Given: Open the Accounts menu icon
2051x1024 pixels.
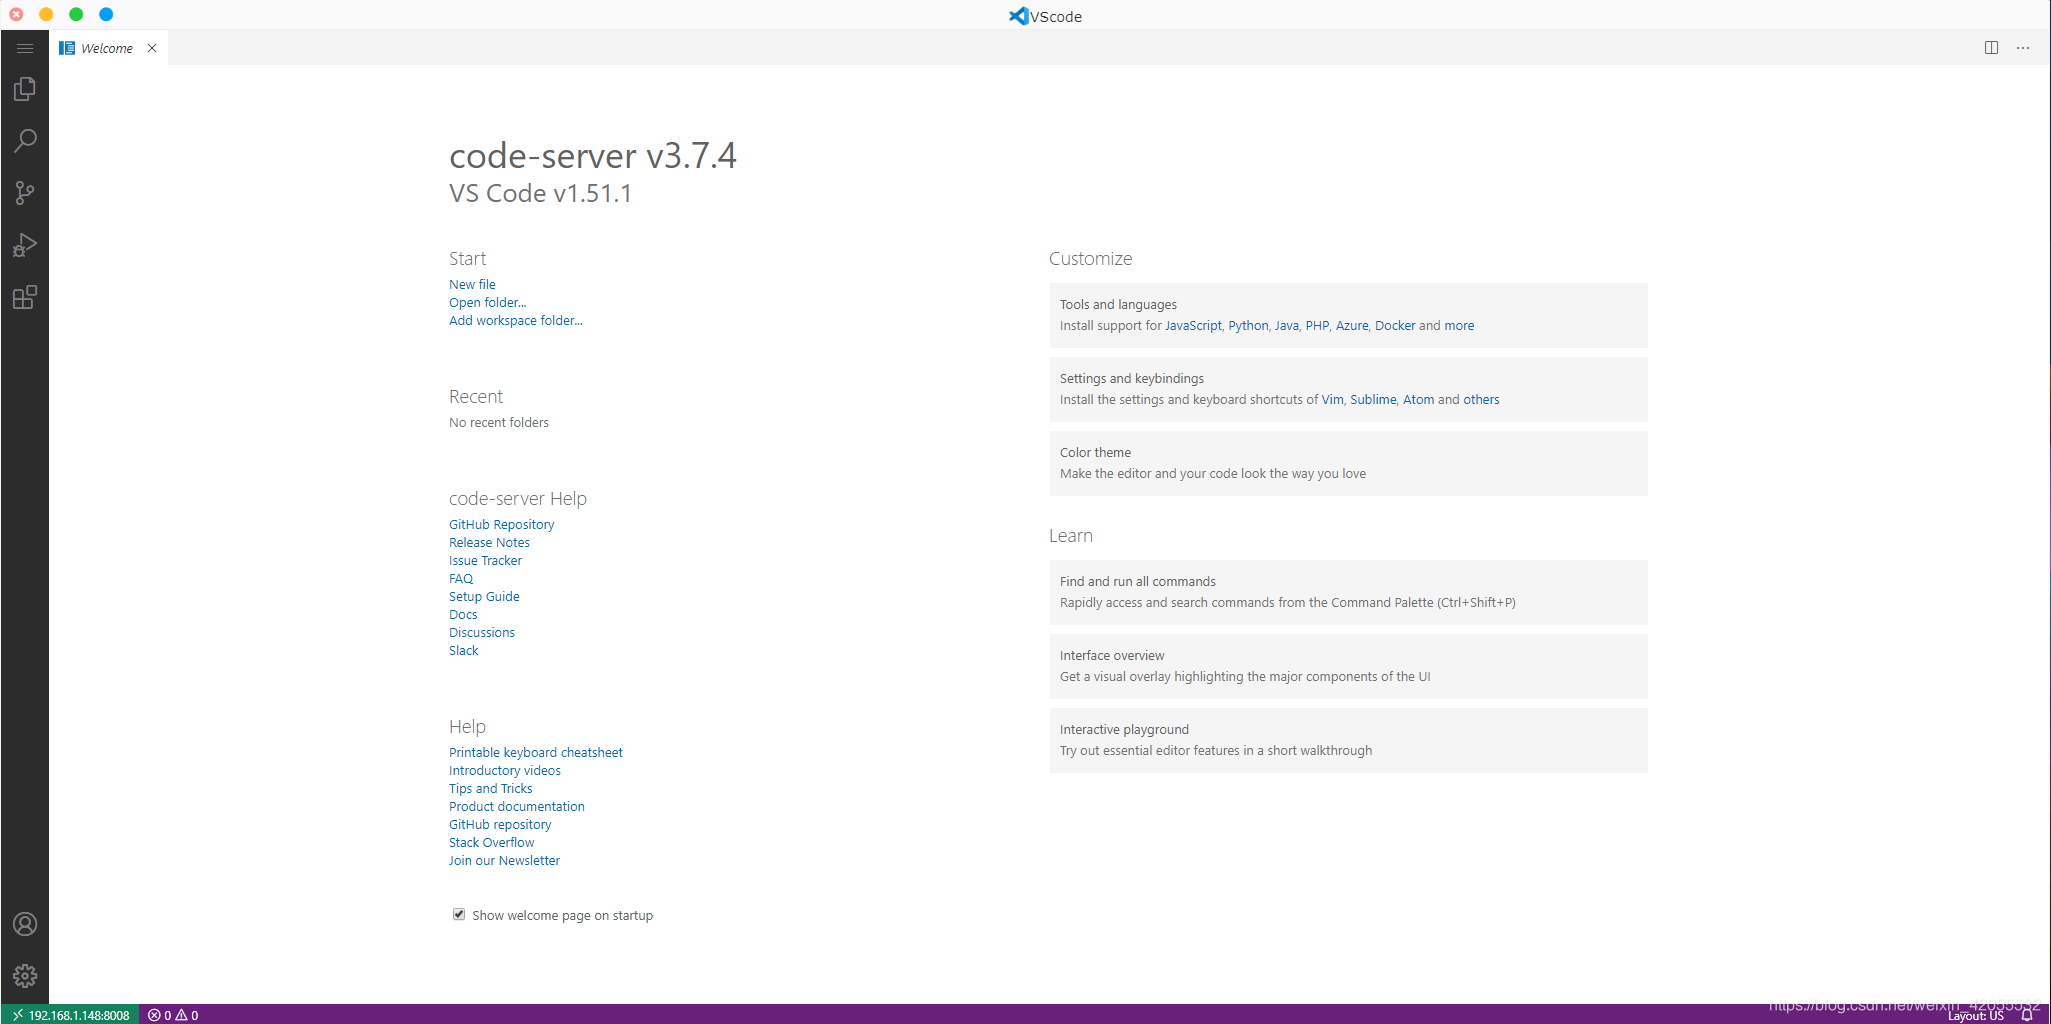Looking at the screenshot, I should coord(25,924).
